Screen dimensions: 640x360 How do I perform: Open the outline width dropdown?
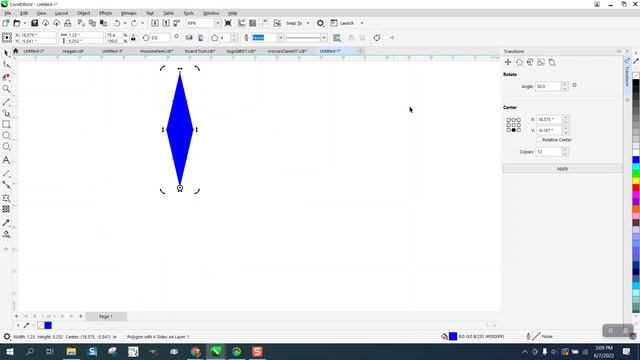[280, 38]
